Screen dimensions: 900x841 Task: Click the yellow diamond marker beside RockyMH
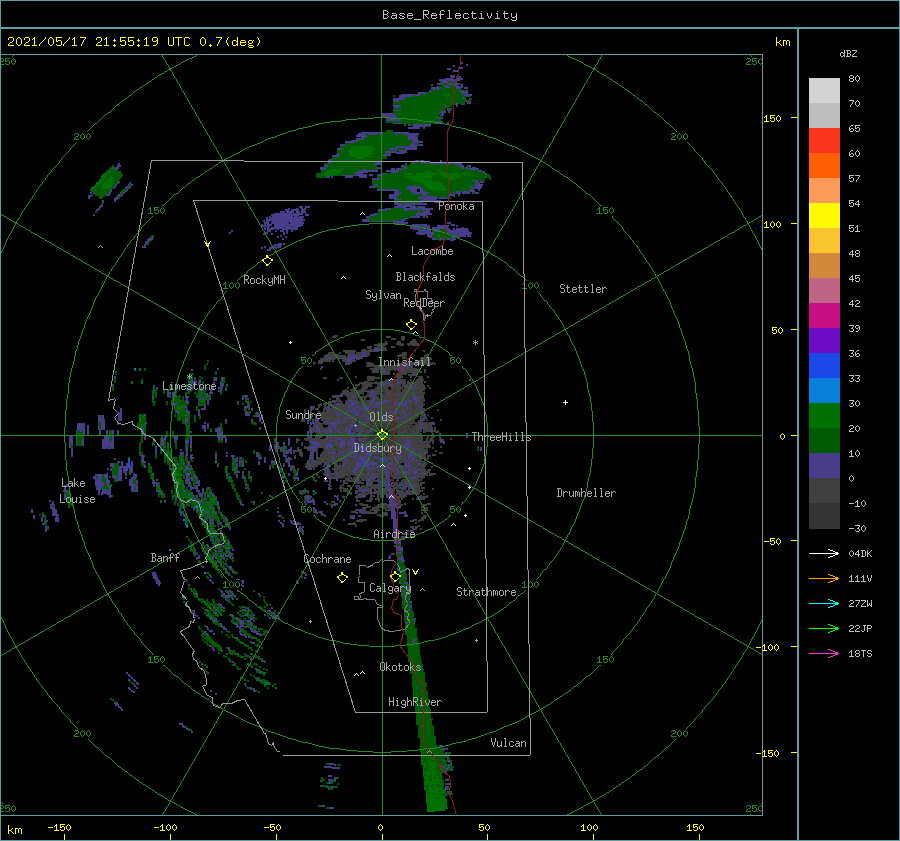pyautogui.click(x=267, y=261)
